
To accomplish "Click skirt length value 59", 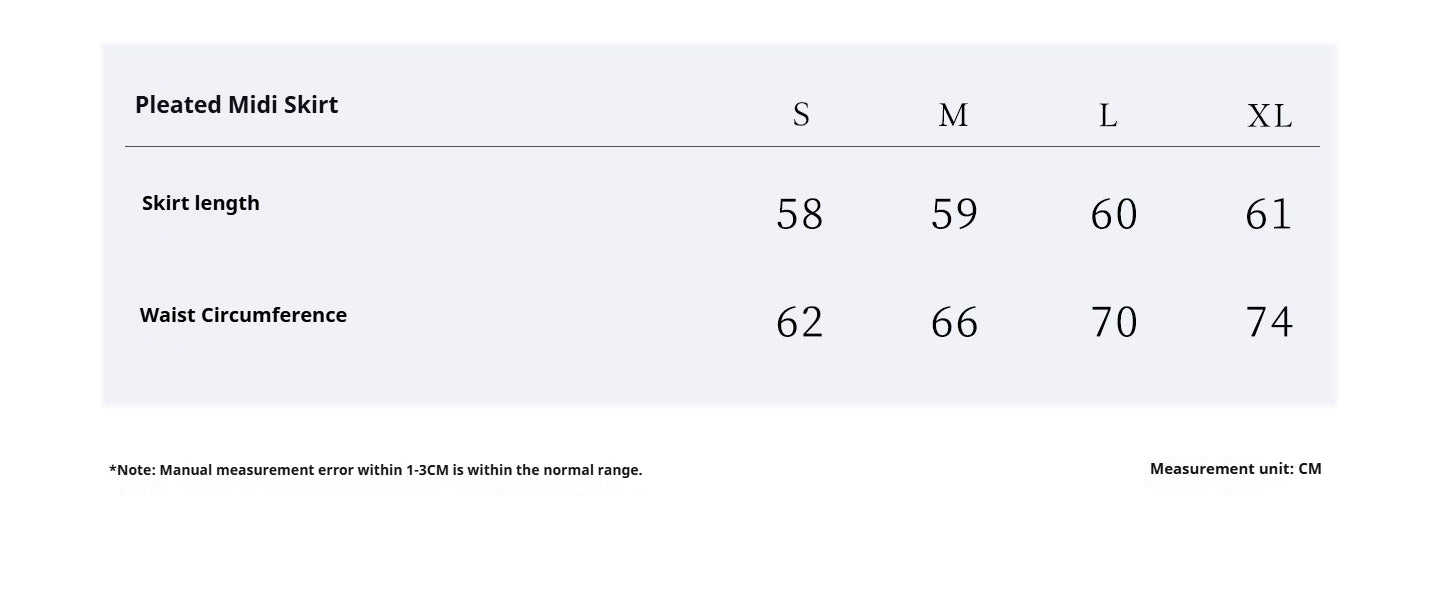I will tap(955, 214).
